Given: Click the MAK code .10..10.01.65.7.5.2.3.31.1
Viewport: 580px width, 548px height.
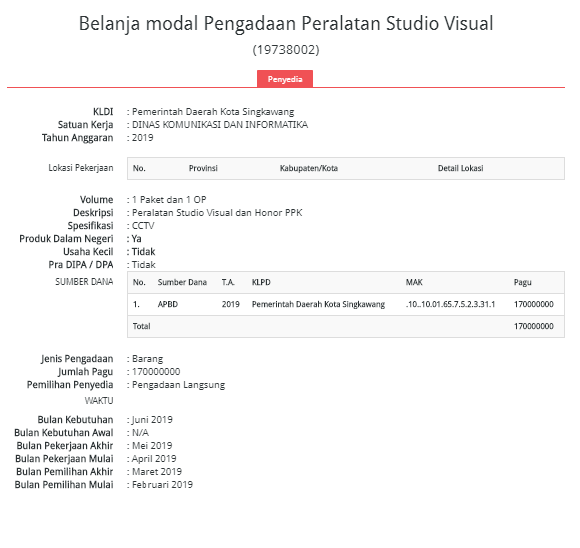Looking at the screenshot, I should 450,305.
